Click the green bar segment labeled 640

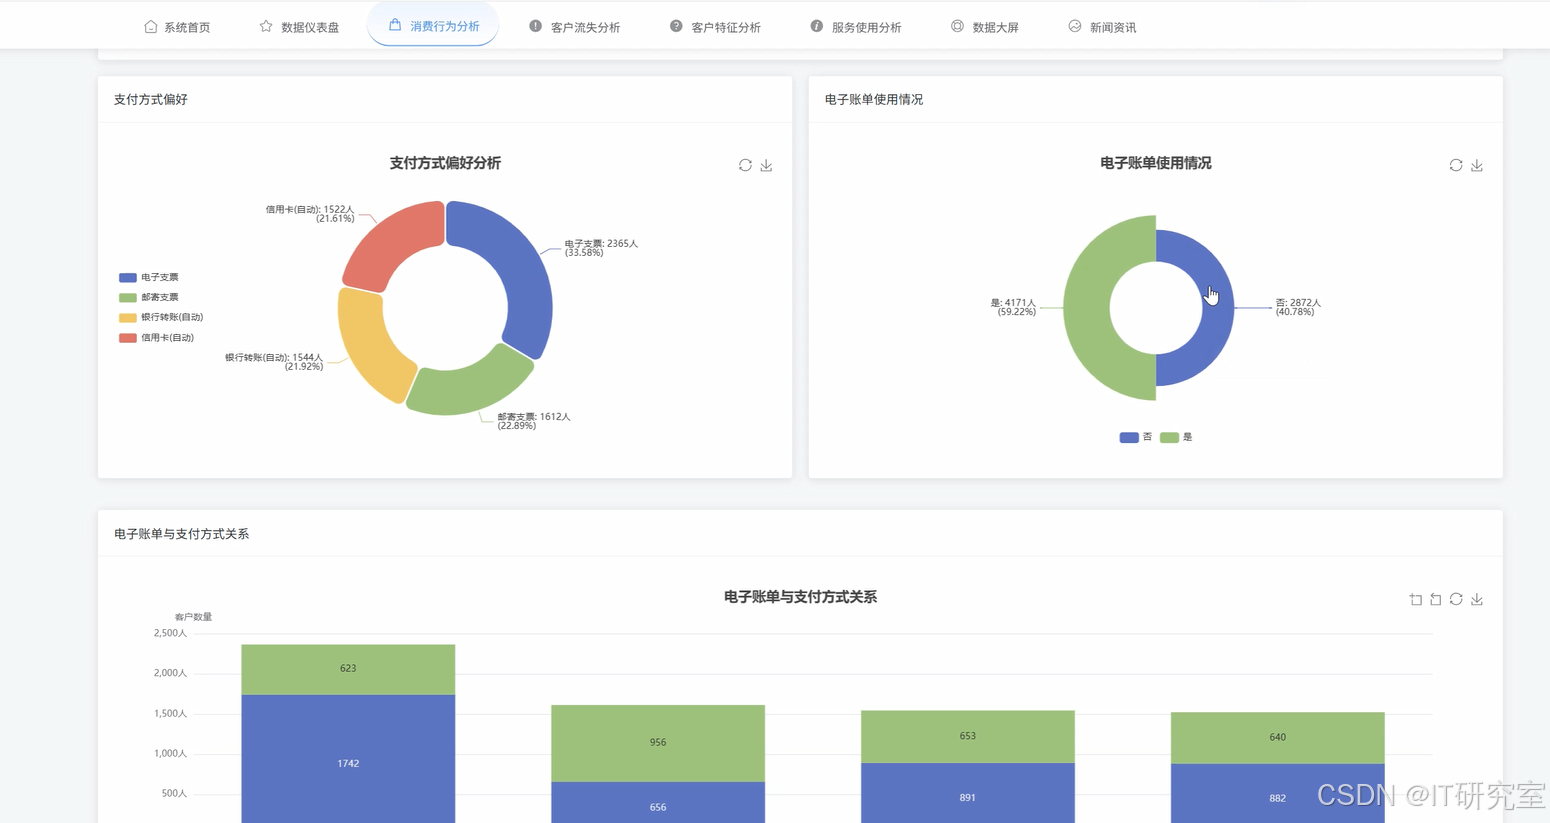1278,738
